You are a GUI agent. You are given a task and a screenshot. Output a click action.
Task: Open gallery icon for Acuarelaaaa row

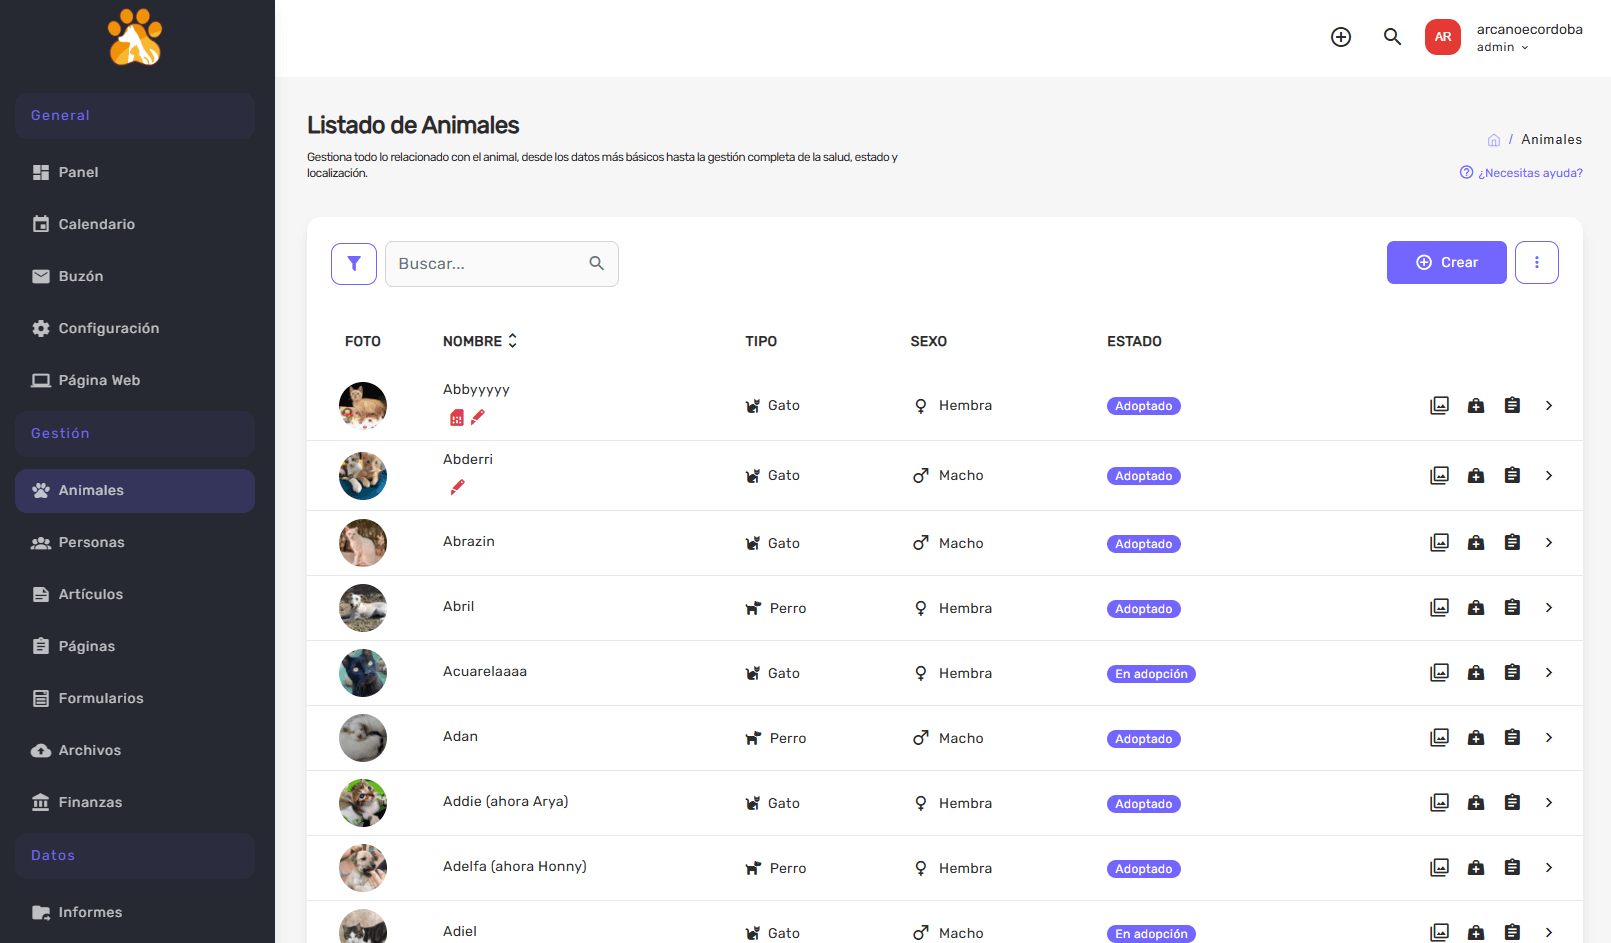point(1439,673)
